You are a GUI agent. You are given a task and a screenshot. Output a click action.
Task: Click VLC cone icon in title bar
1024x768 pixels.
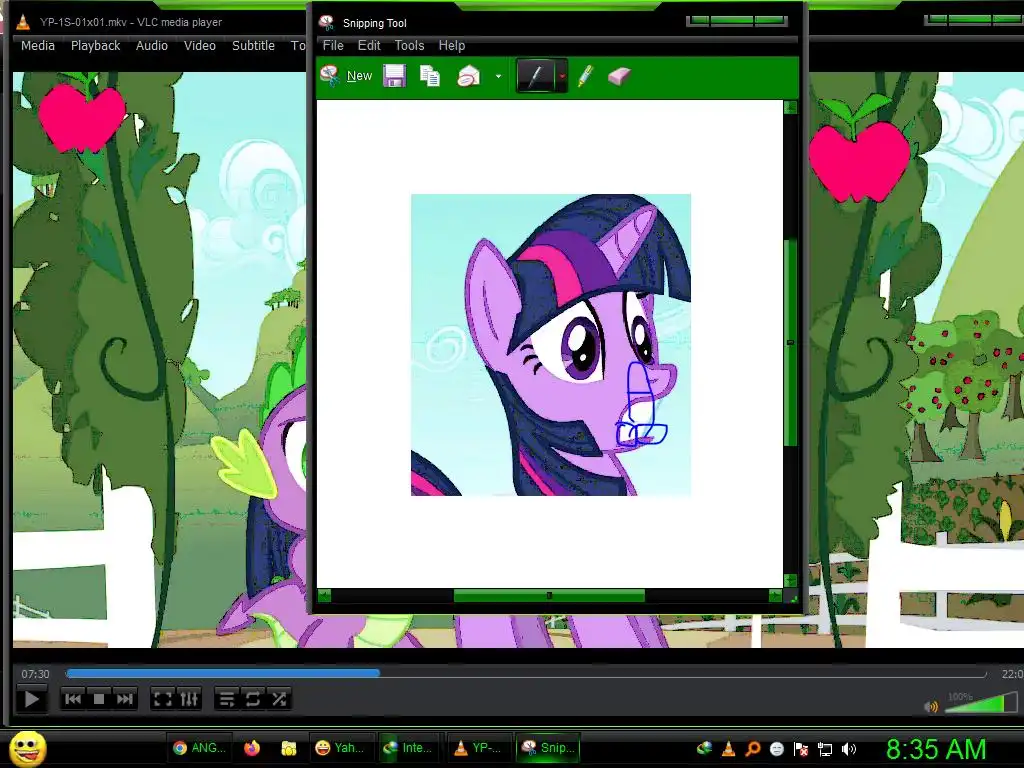click(23, 22)
